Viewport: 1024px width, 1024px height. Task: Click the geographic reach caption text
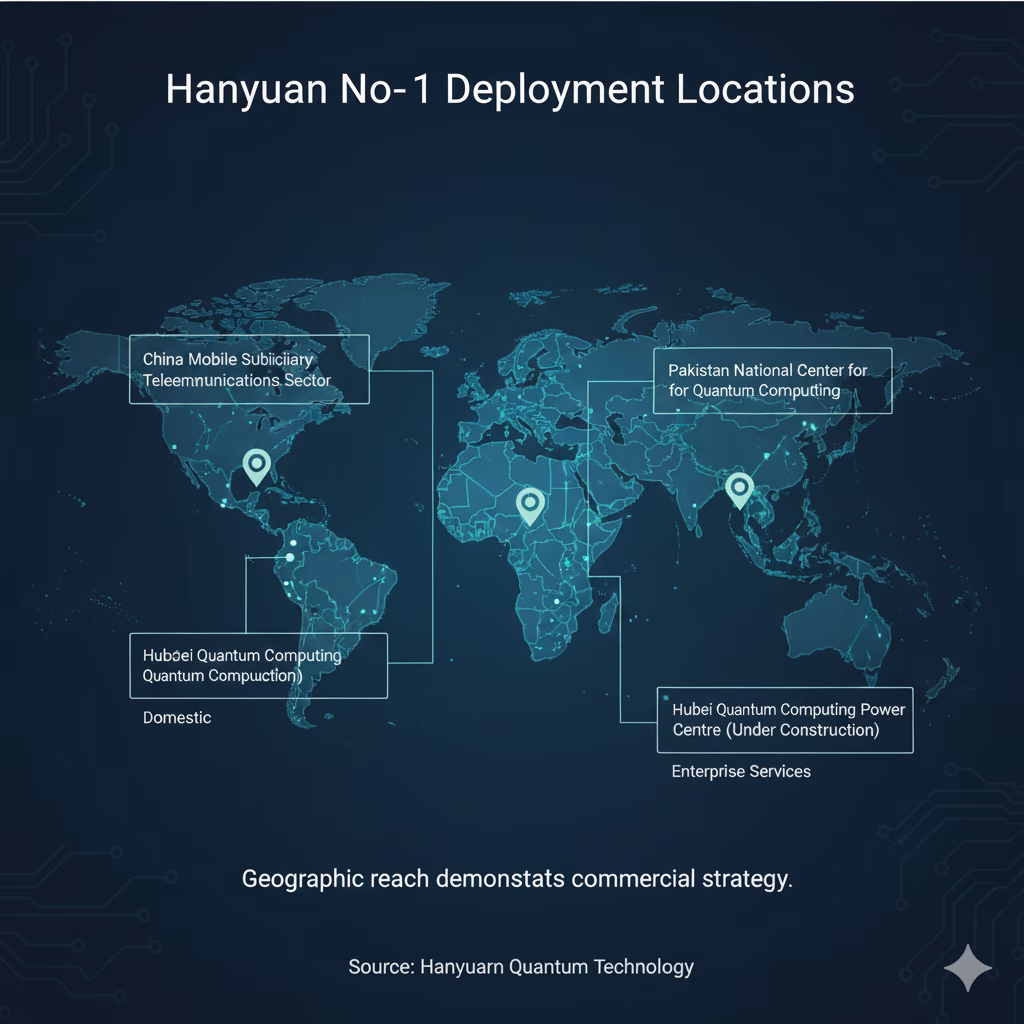[516, 878]
